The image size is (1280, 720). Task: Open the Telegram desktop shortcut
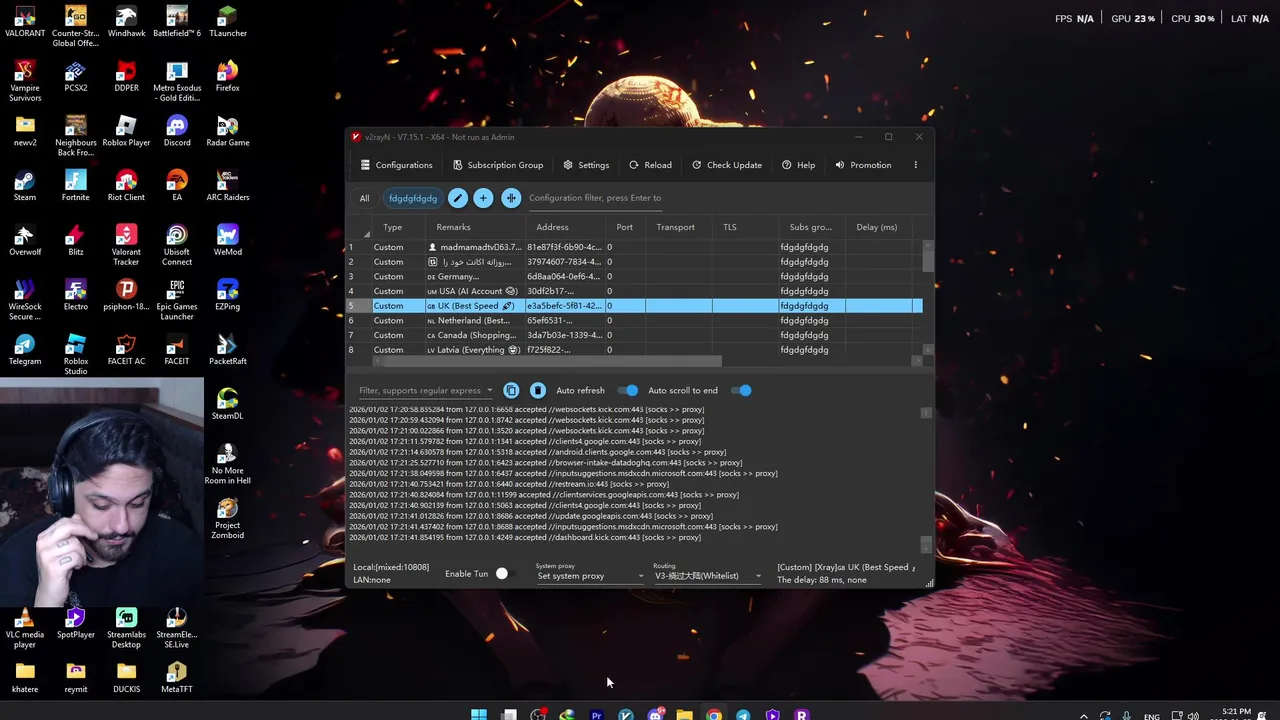25,350
